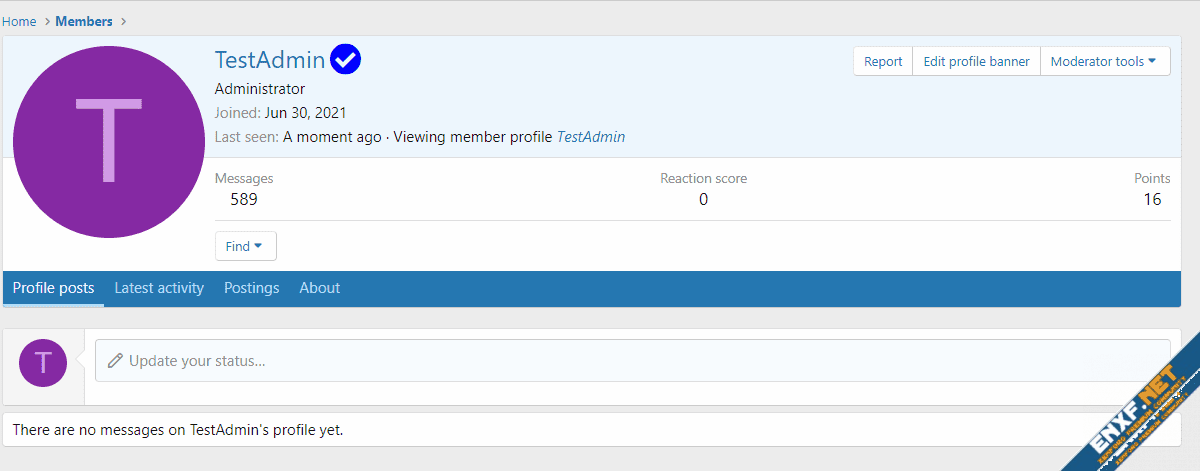
Task: Follow the italic TestAdmin link in last seen
Action: [x=590, y=137]
